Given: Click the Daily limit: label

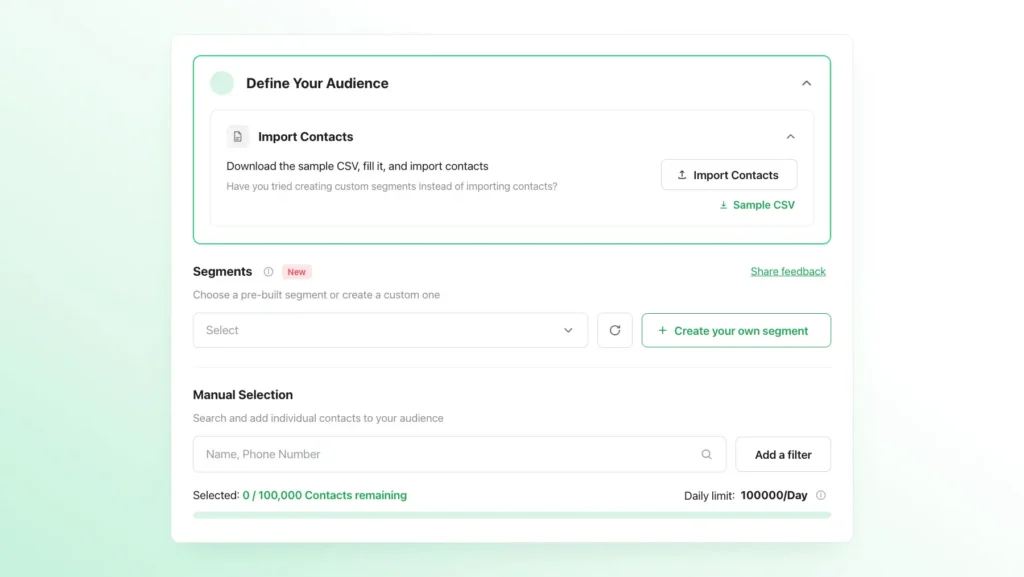Looking at the screenshot, I should click(x=709, y=496).
